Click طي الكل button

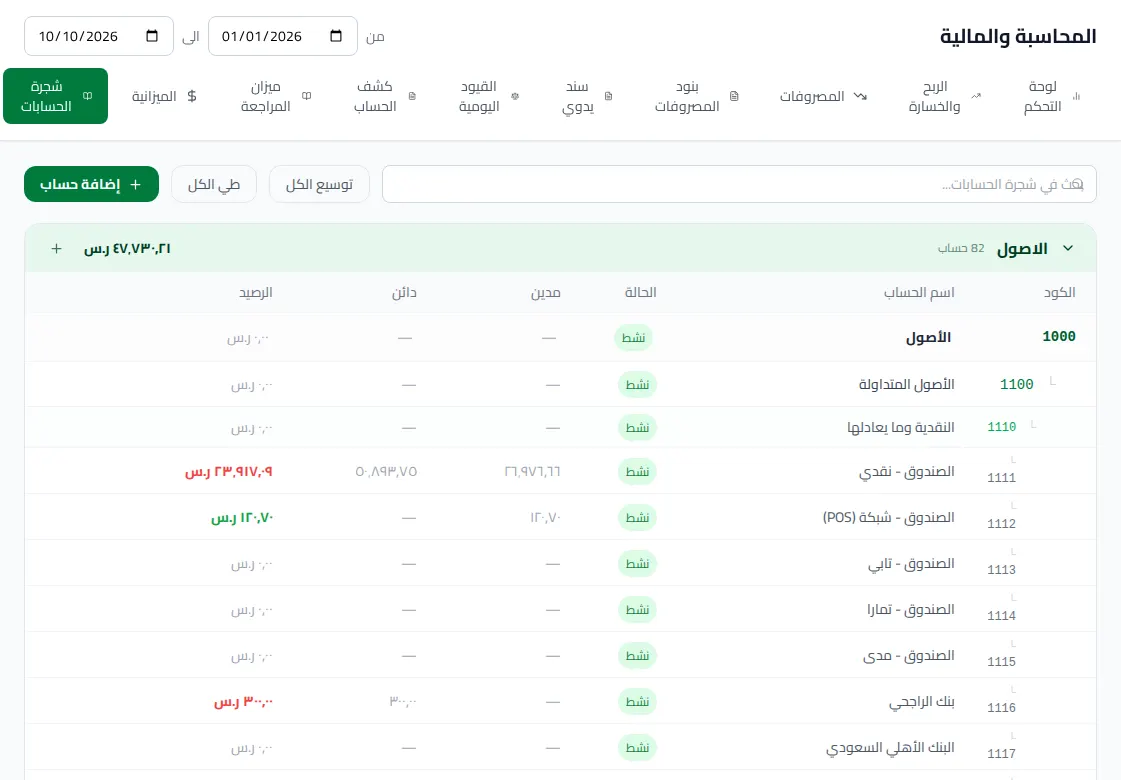214,184
